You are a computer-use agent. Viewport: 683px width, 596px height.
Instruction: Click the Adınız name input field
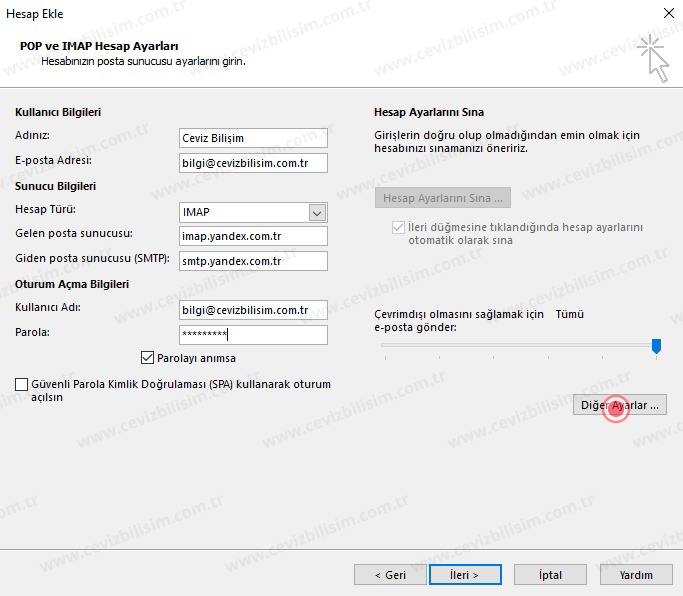[x=253, y=138]
